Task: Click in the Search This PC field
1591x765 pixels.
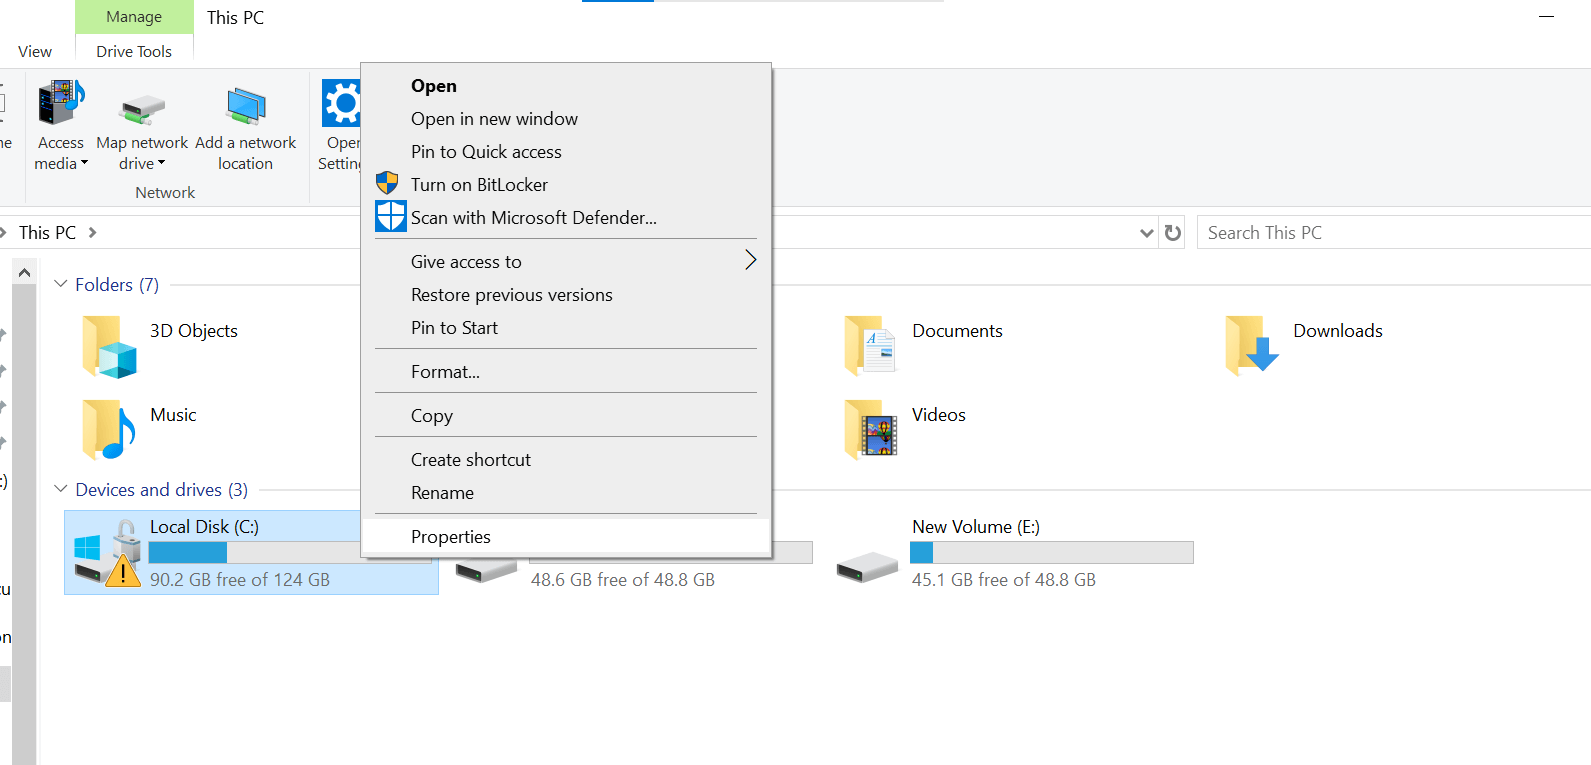Action: coord(1393,233)
